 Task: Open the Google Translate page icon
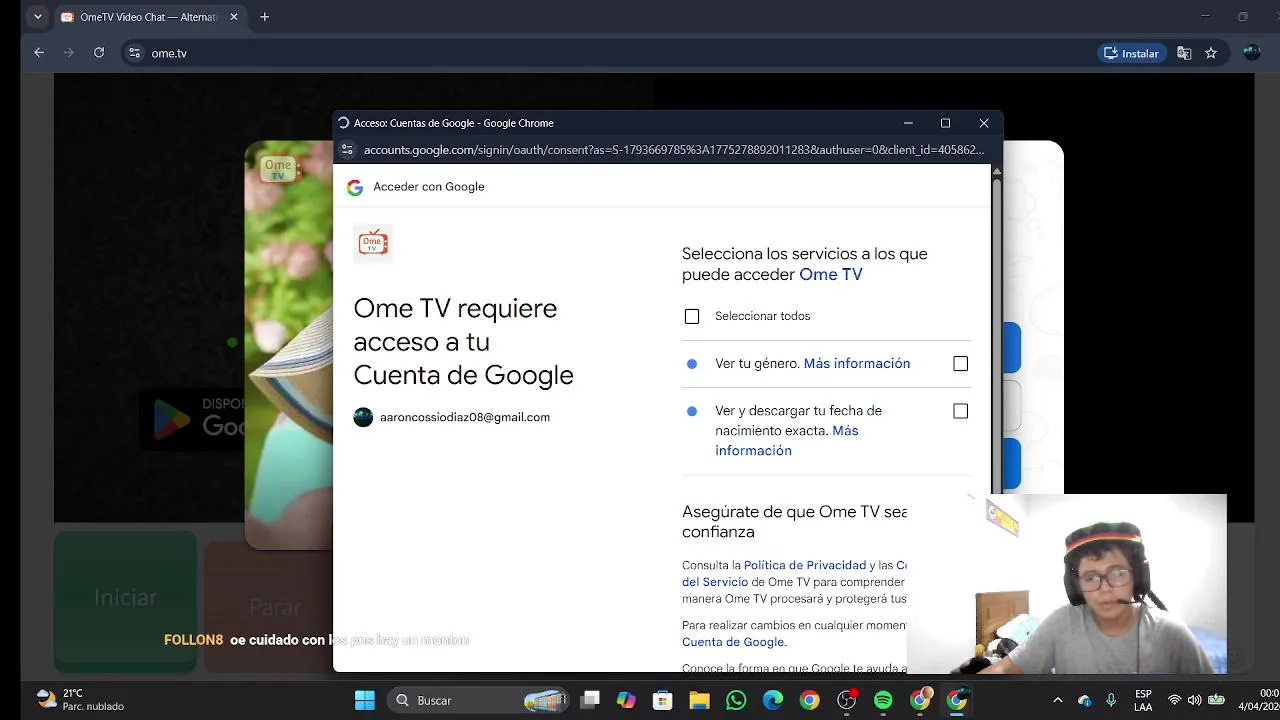[1184, 53]
